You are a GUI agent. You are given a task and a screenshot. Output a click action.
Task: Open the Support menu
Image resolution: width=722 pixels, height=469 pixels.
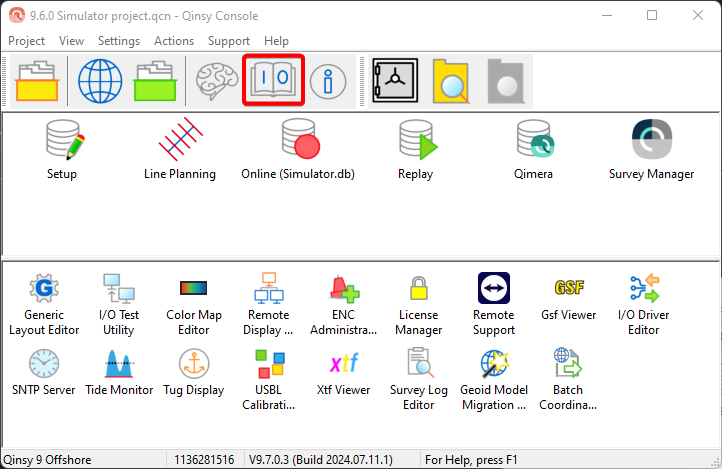(229, 41)
